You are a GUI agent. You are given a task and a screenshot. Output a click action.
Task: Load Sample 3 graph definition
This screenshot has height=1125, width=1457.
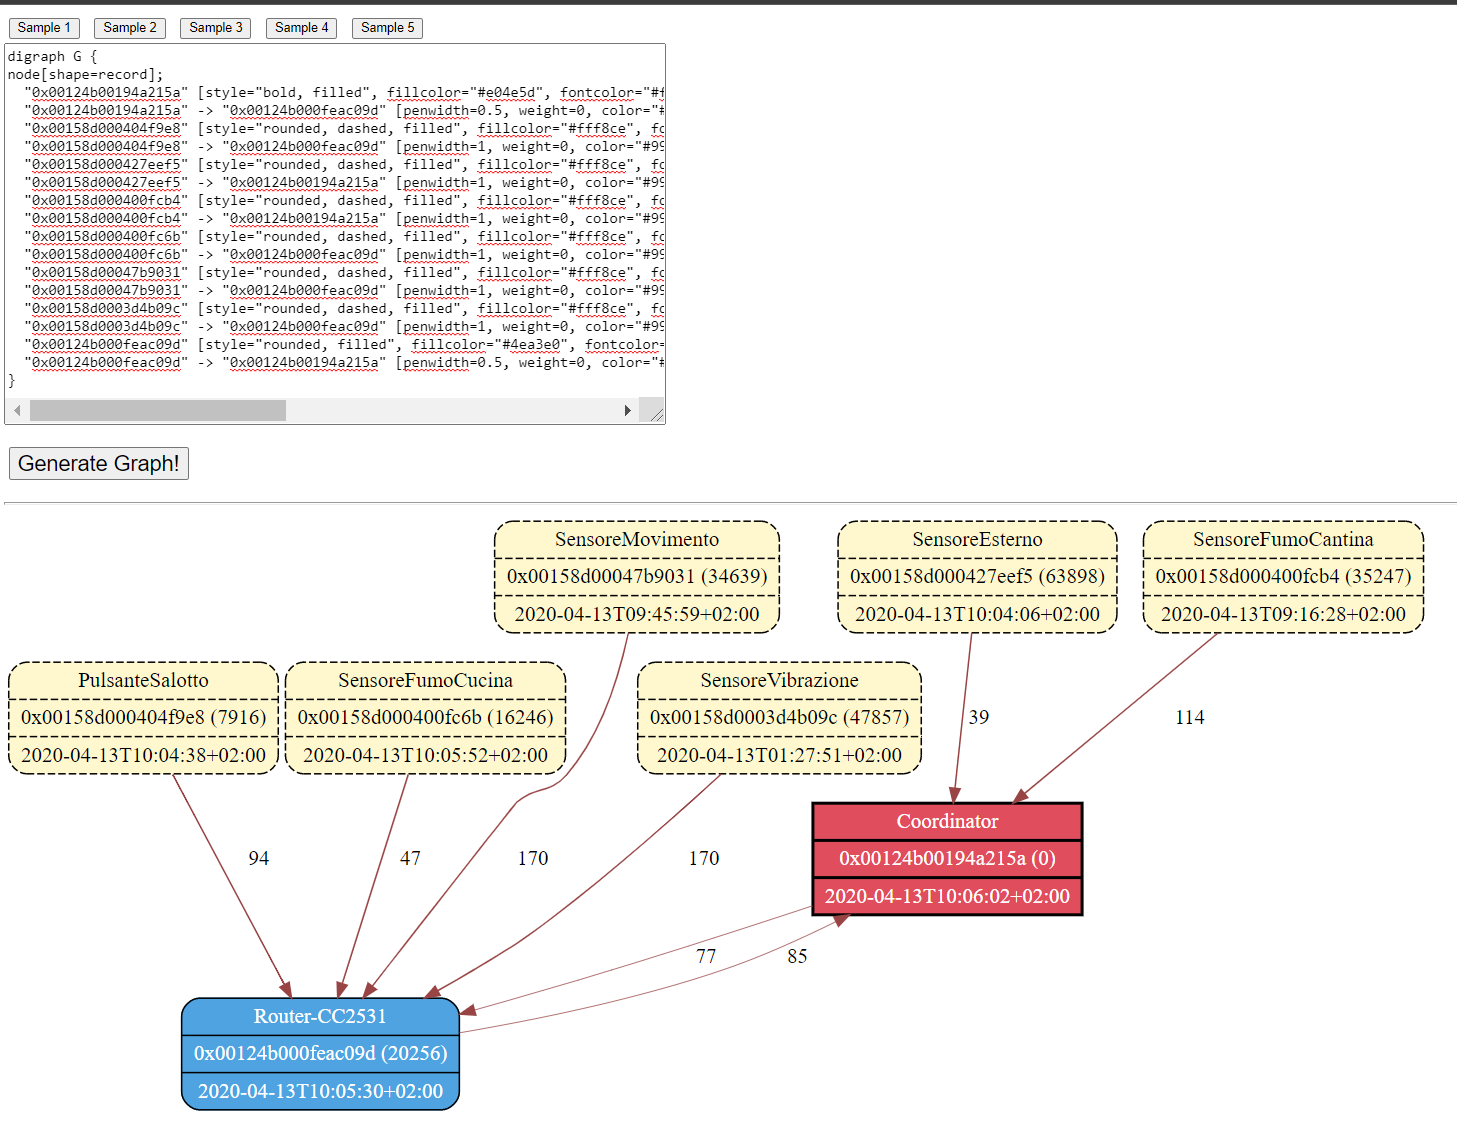[215, 27]
